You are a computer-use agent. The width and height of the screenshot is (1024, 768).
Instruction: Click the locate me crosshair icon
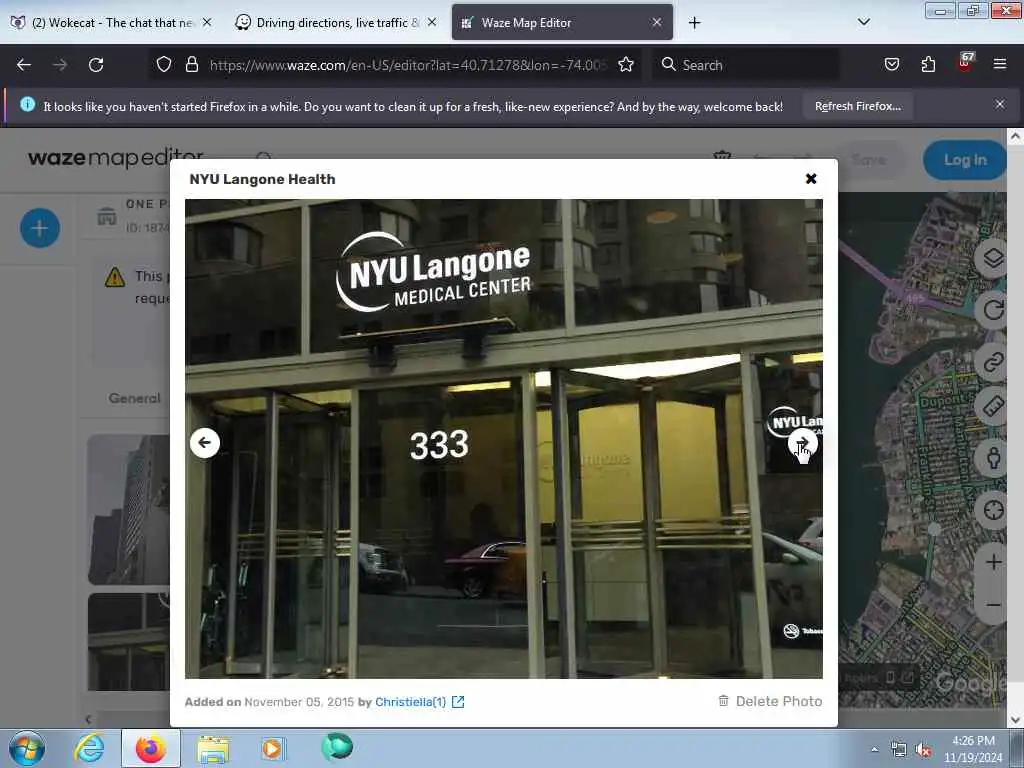[x=993, y=509]
